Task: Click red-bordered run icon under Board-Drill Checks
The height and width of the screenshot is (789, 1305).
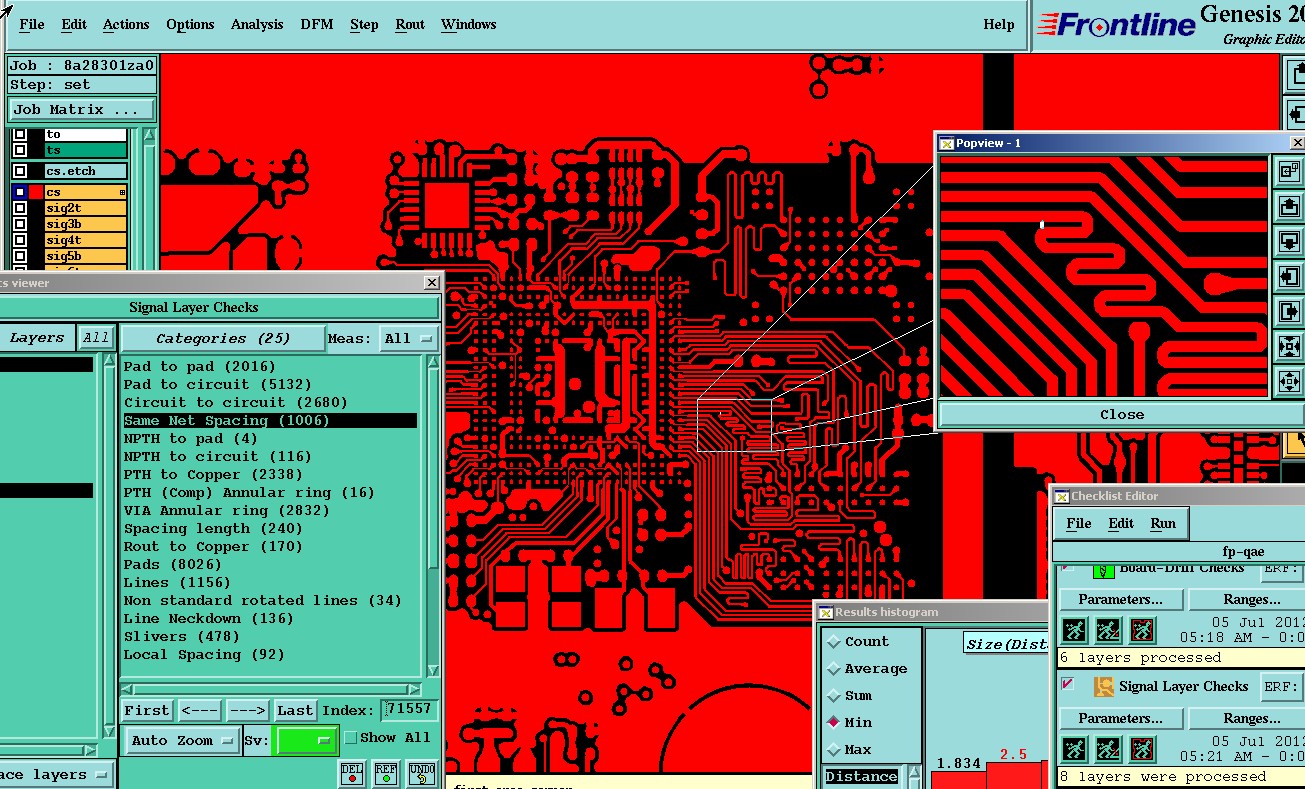Action: click(x=1142, y=630)
